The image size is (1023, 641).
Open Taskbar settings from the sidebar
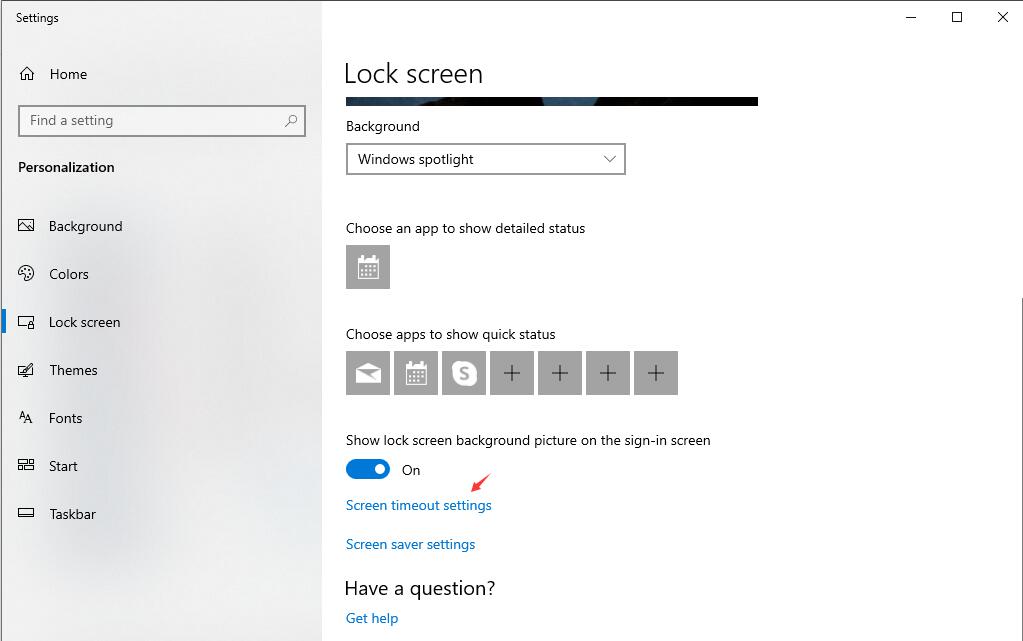(x=72, y=514)
